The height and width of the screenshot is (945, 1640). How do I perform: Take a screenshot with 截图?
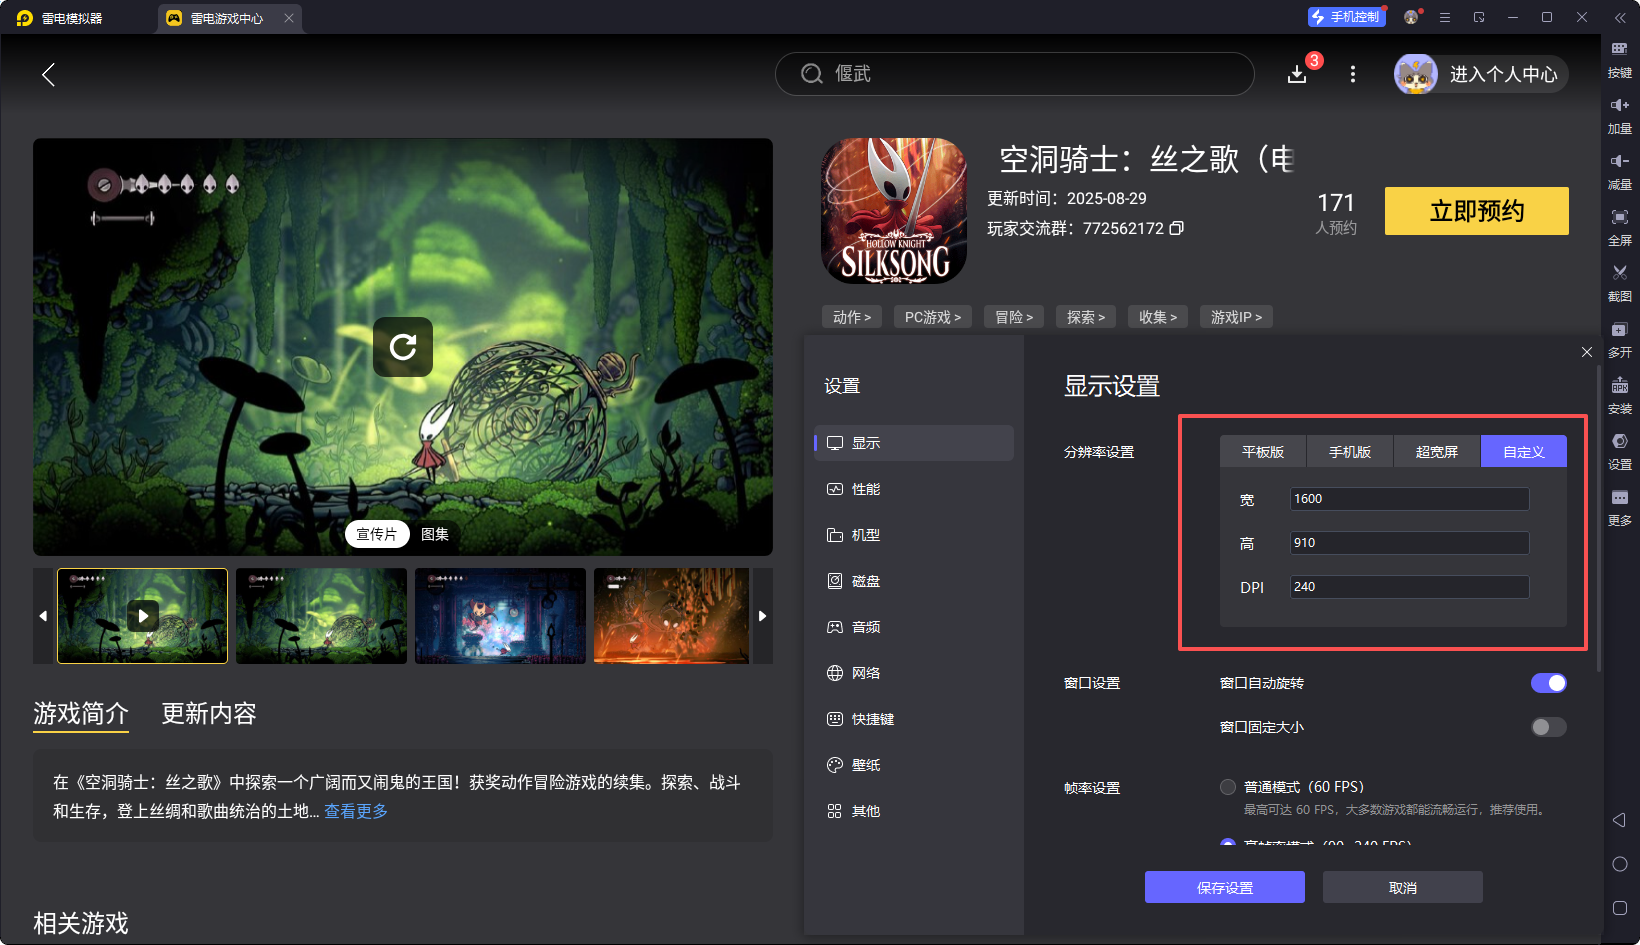click(1620, 284)
